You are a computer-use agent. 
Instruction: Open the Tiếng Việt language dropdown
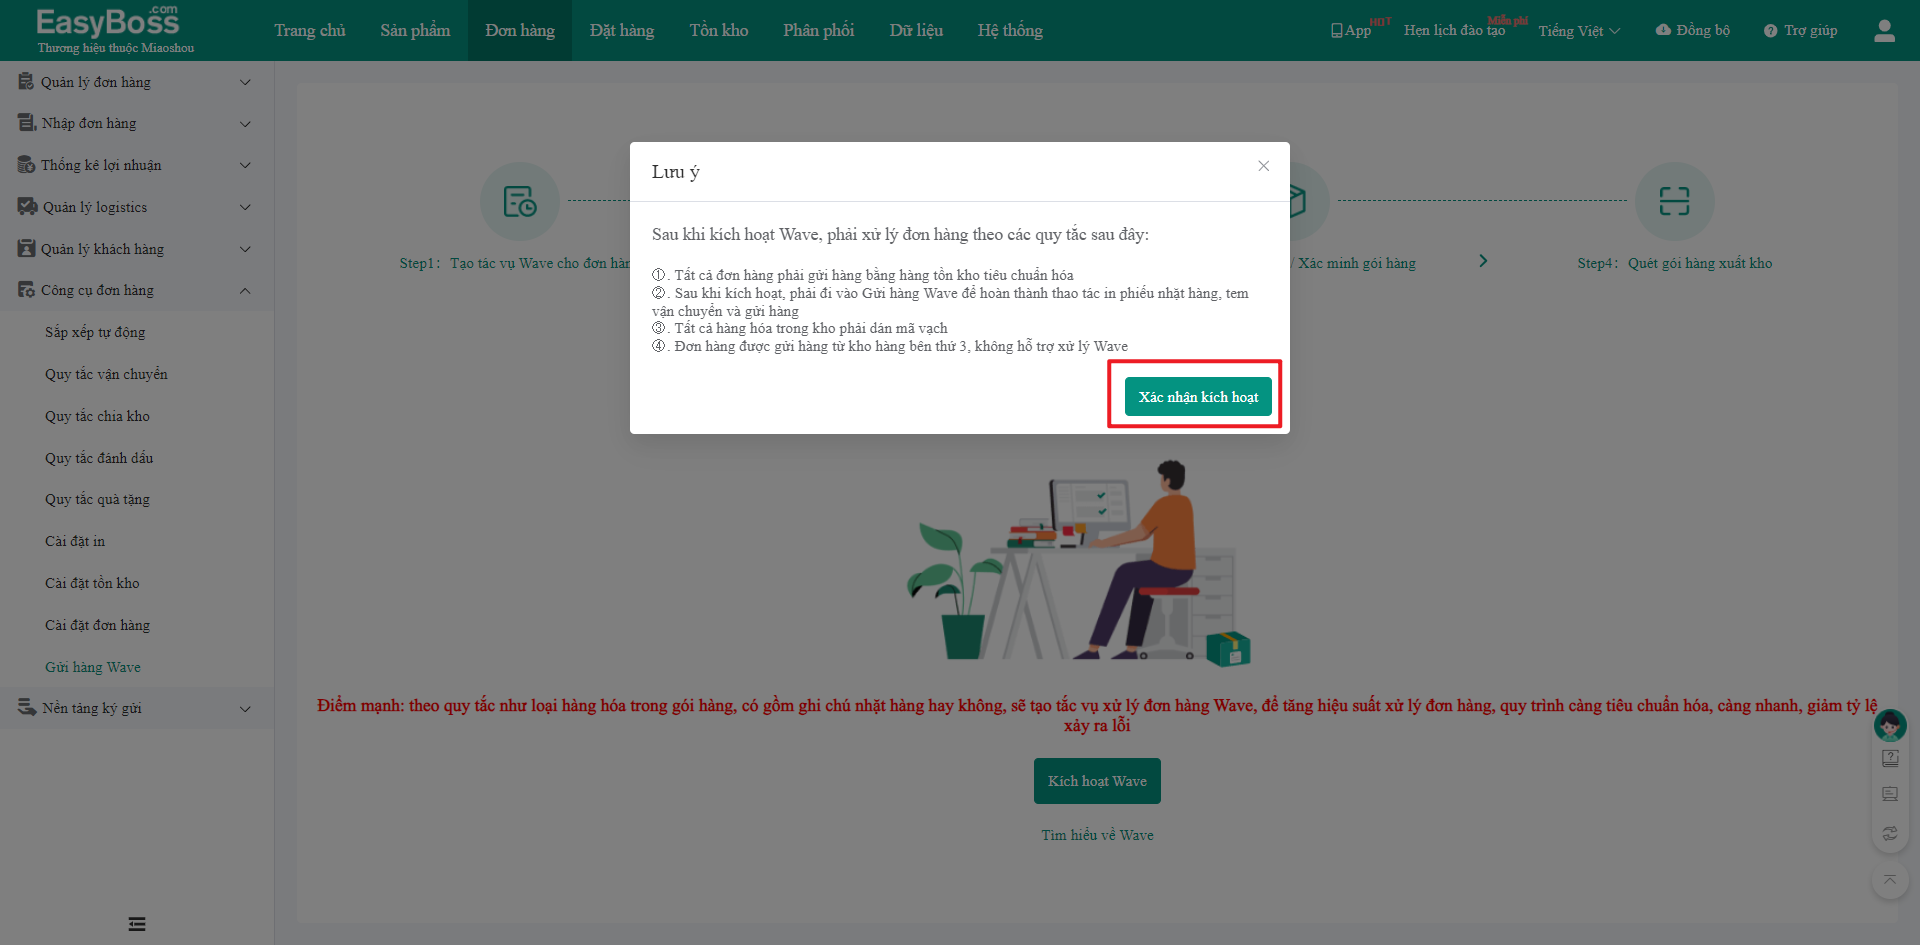coord(1579,31)
